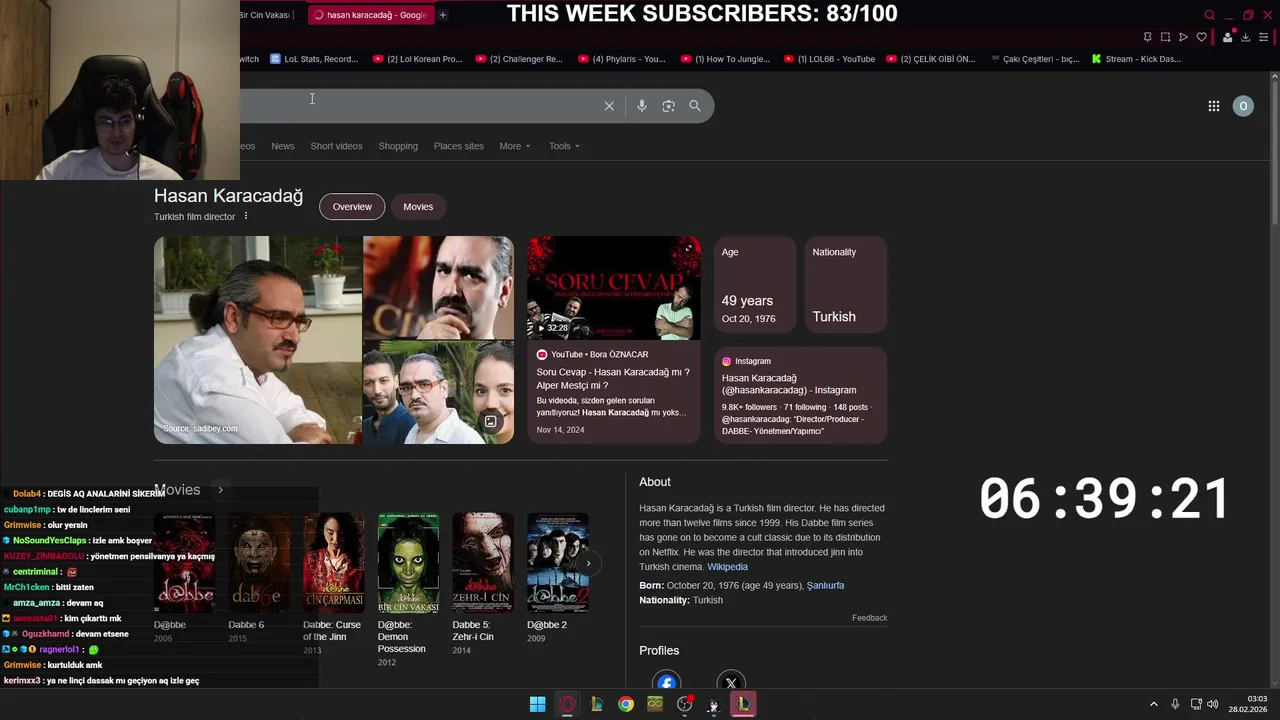This screenshot has width=1280, height=720.
Task: Open the Phylaris YouTube bookmark
Action: [622, 59]
